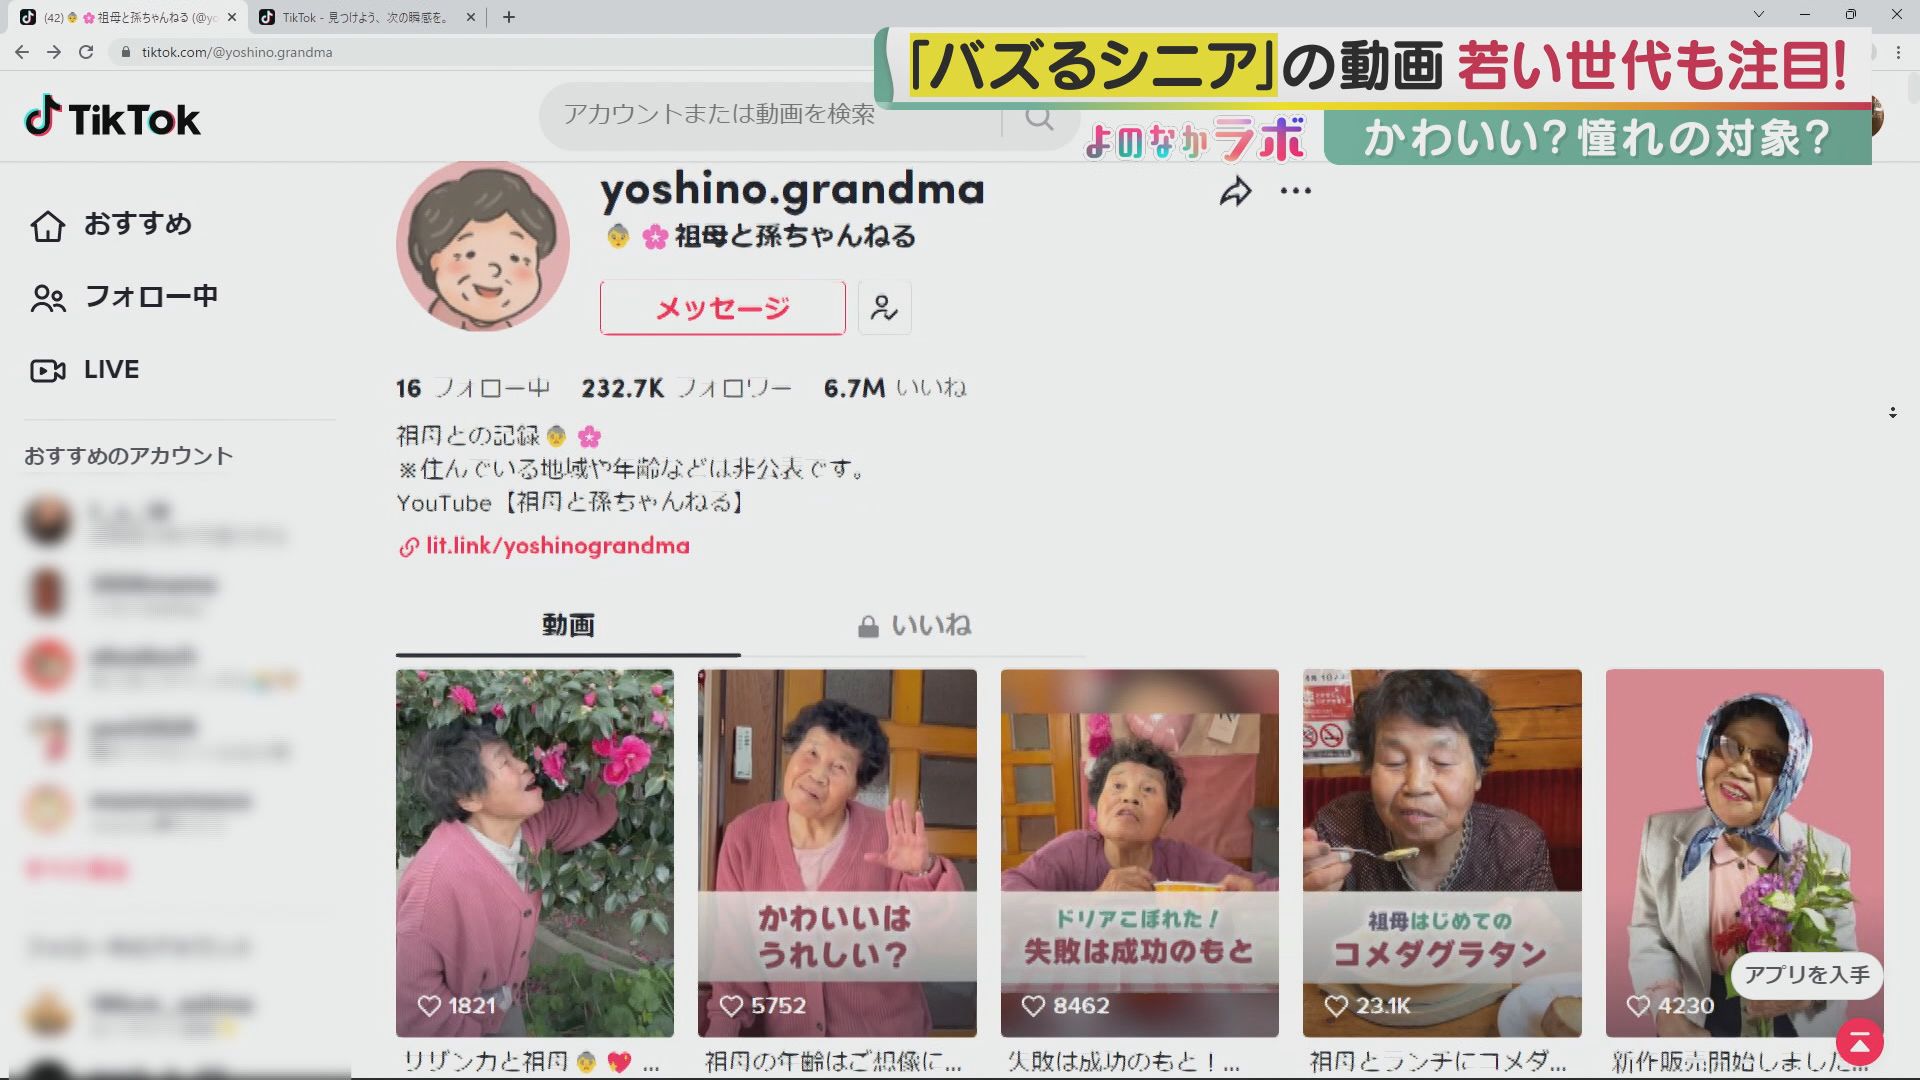This screenshot has width=1920, height=1080.
Task: Open the lit.link/yoshinograndma link
Action: coord(557,546)
